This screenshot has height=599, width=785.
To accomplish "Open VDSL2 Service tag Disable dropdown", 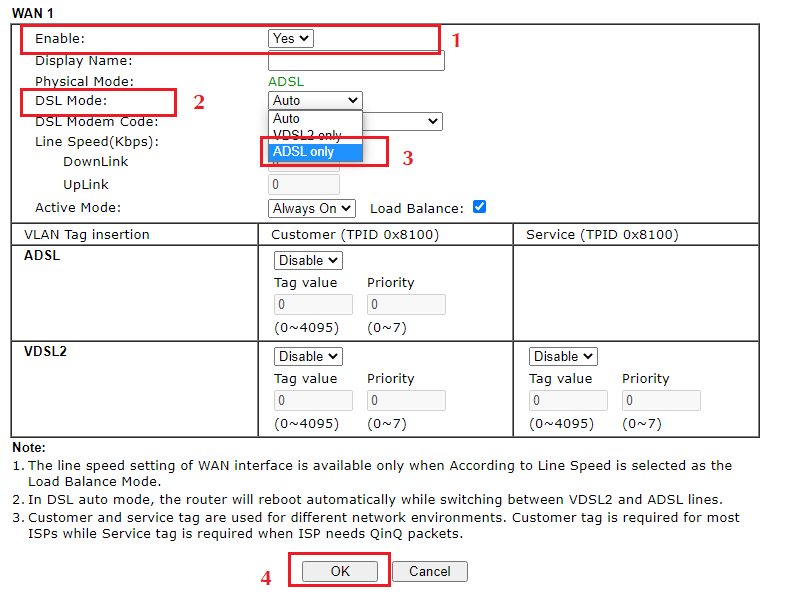I will point(563,356).
